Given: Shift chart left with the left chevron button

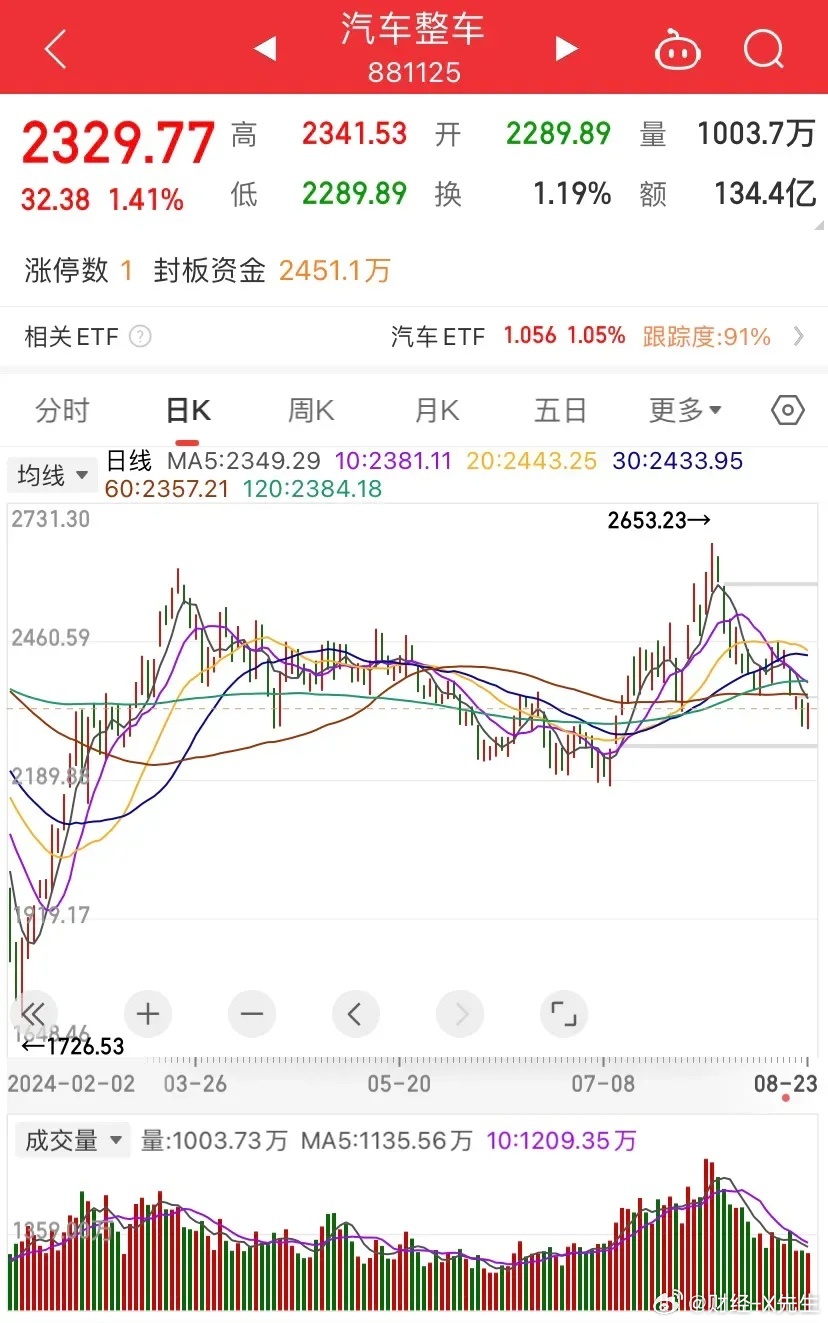Looking at the screenshot, I should pos(355,1014).
